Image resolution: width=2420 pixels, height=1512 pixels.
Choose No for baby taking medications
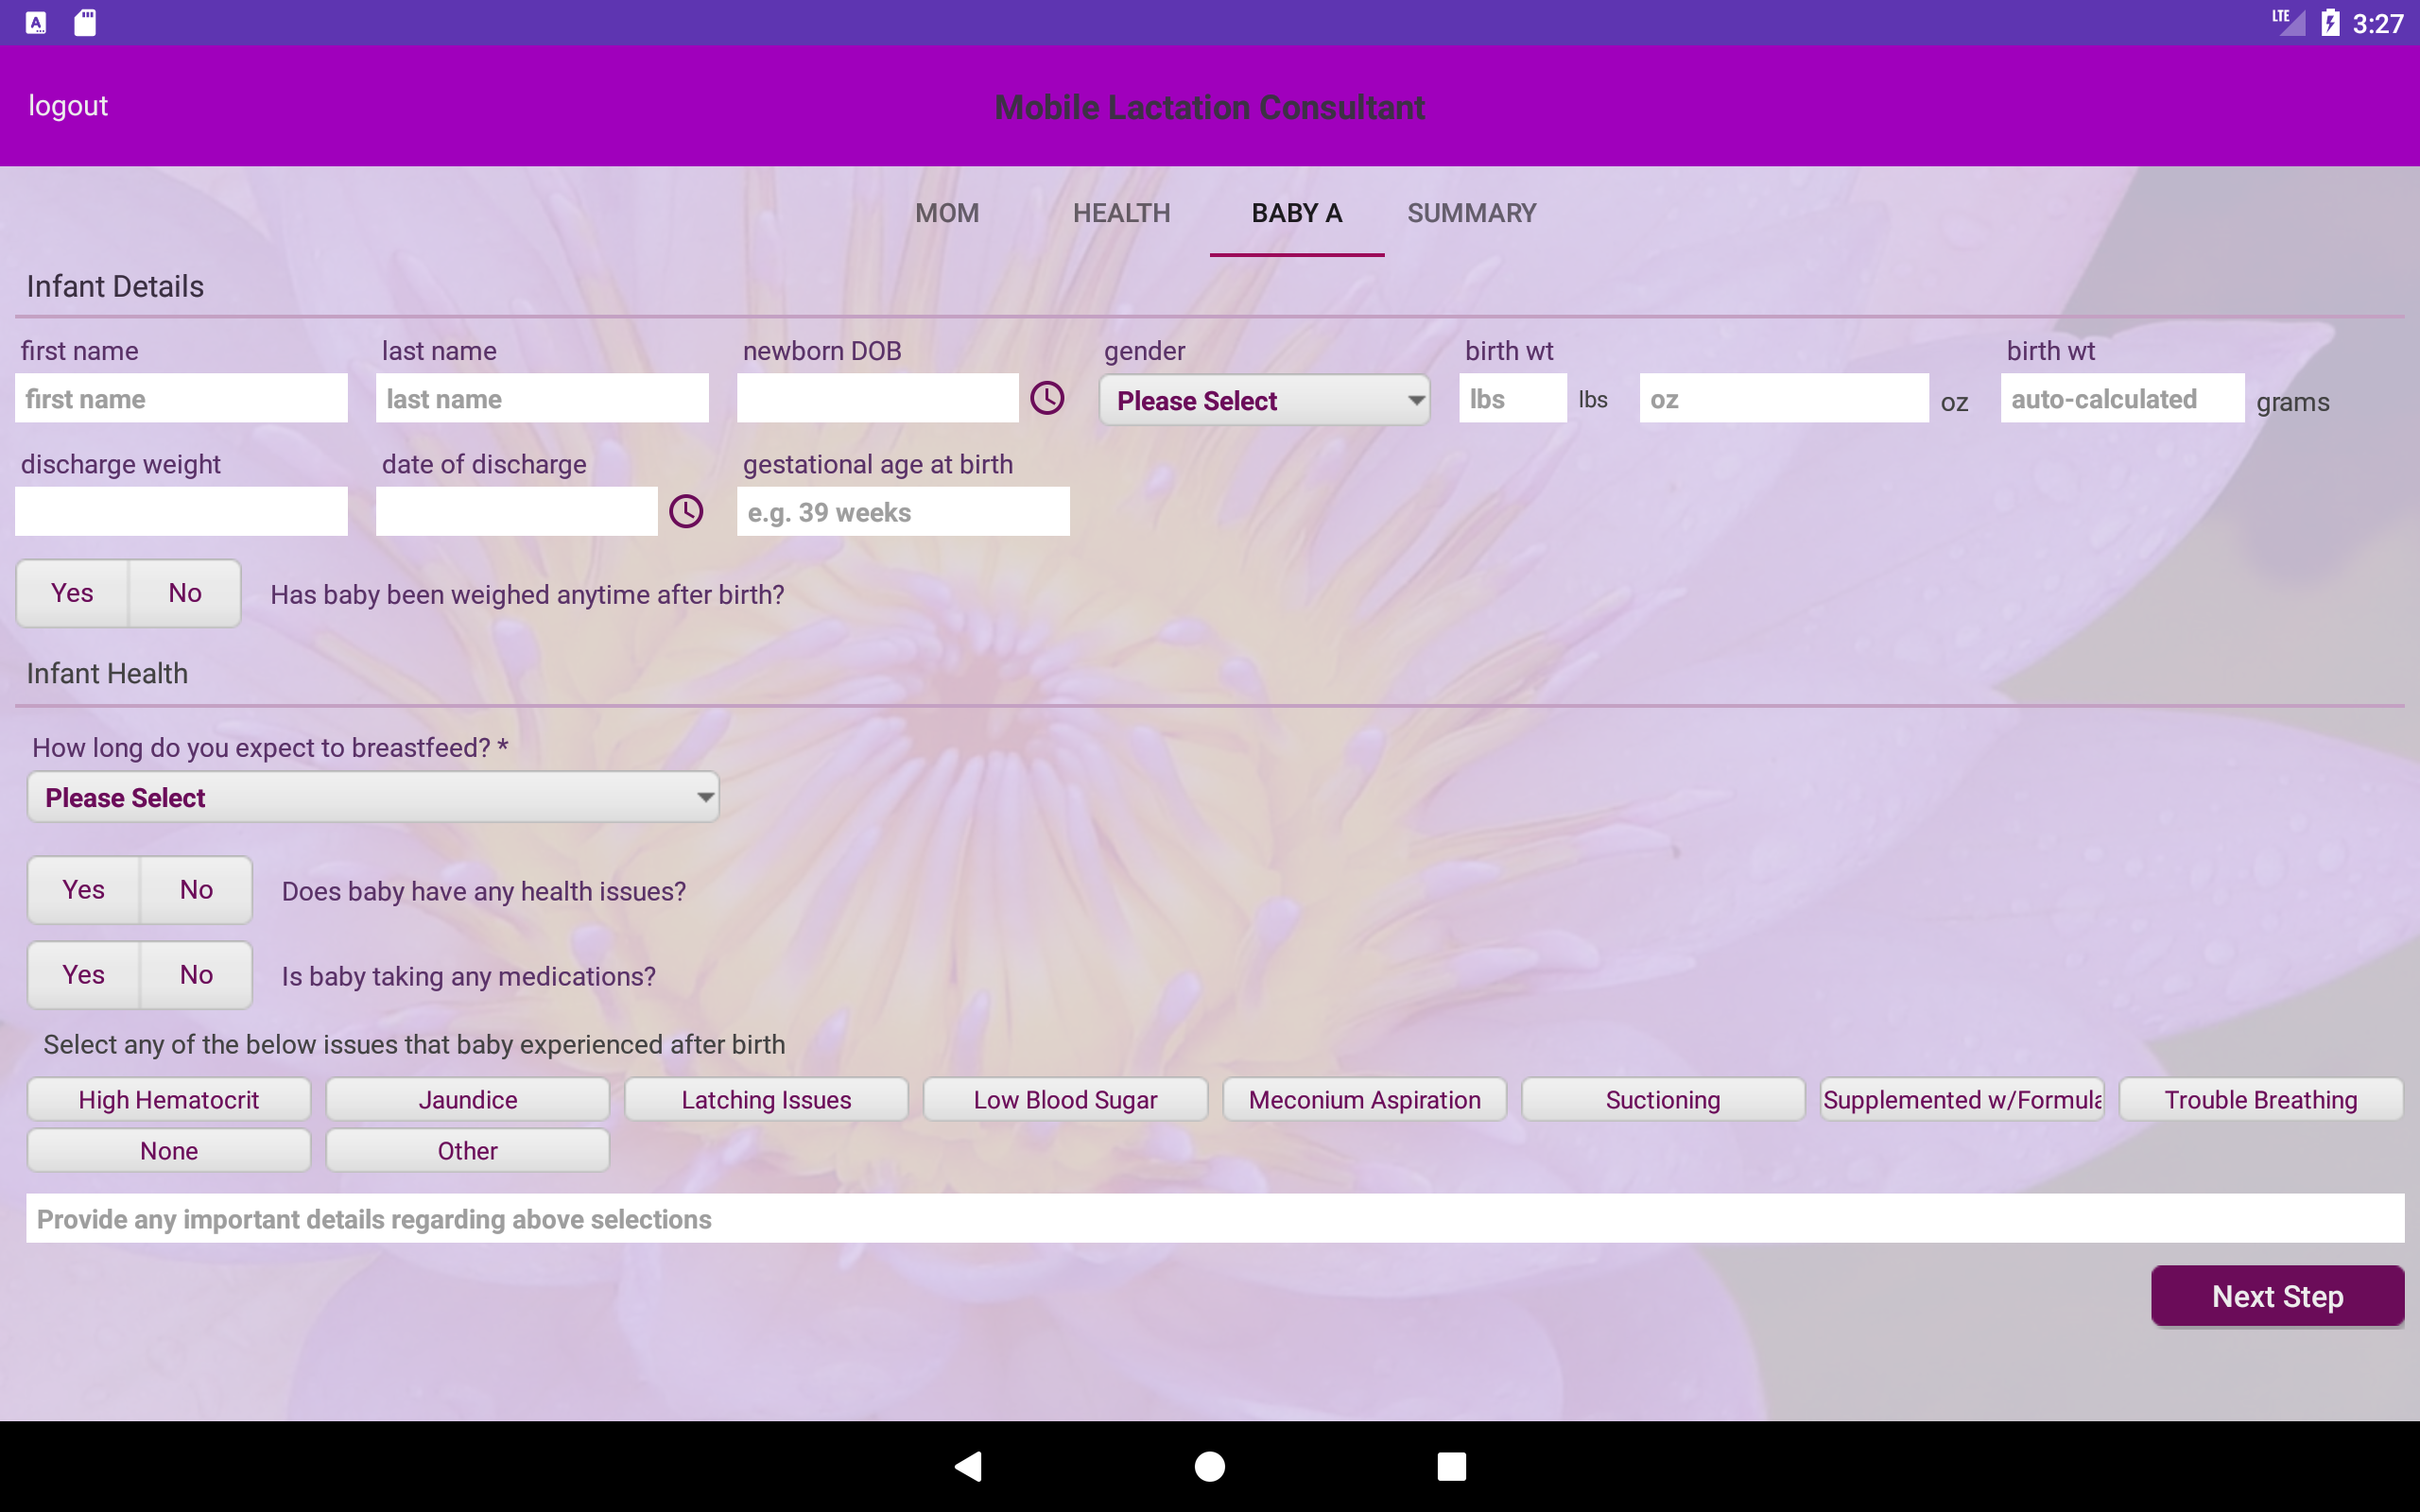click(x=196, y=975)
